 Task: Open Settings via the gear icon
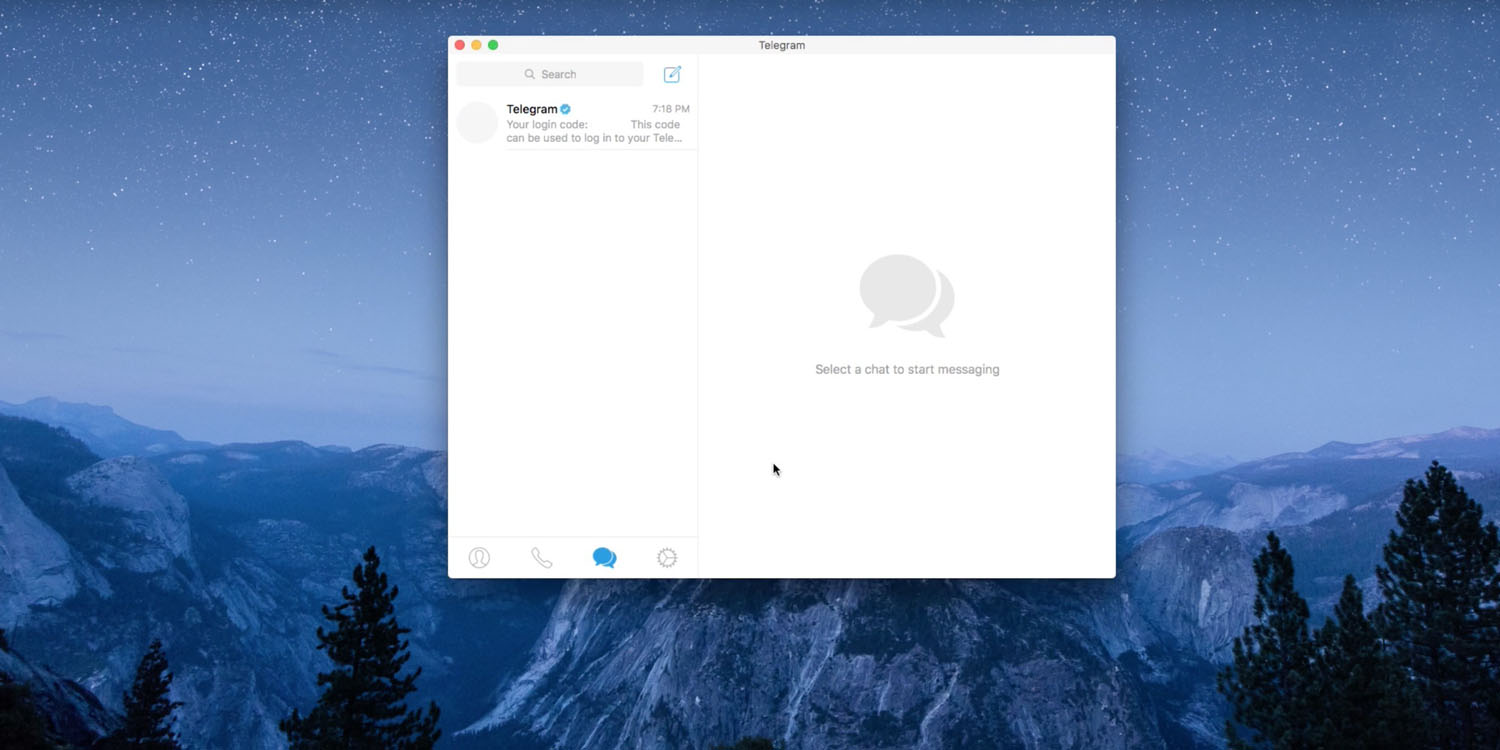pyautogui.click(x=667, y=558)
